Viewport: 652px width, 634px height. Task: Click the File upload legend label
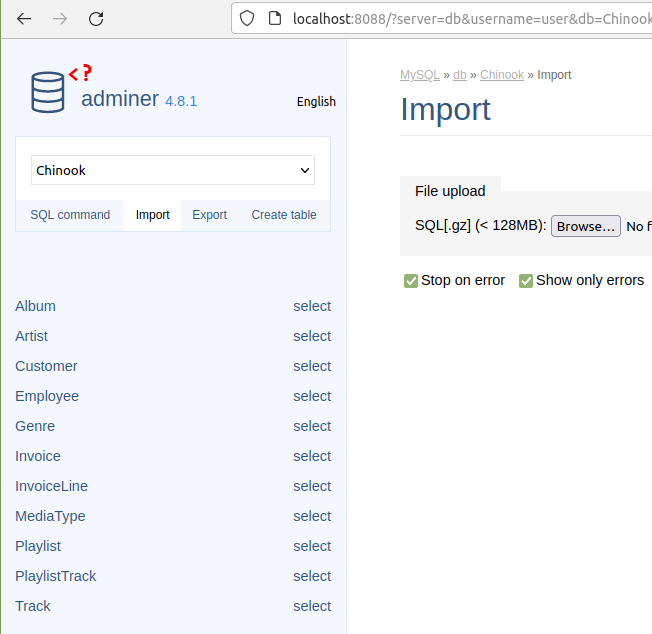click(x=450, y=191)
